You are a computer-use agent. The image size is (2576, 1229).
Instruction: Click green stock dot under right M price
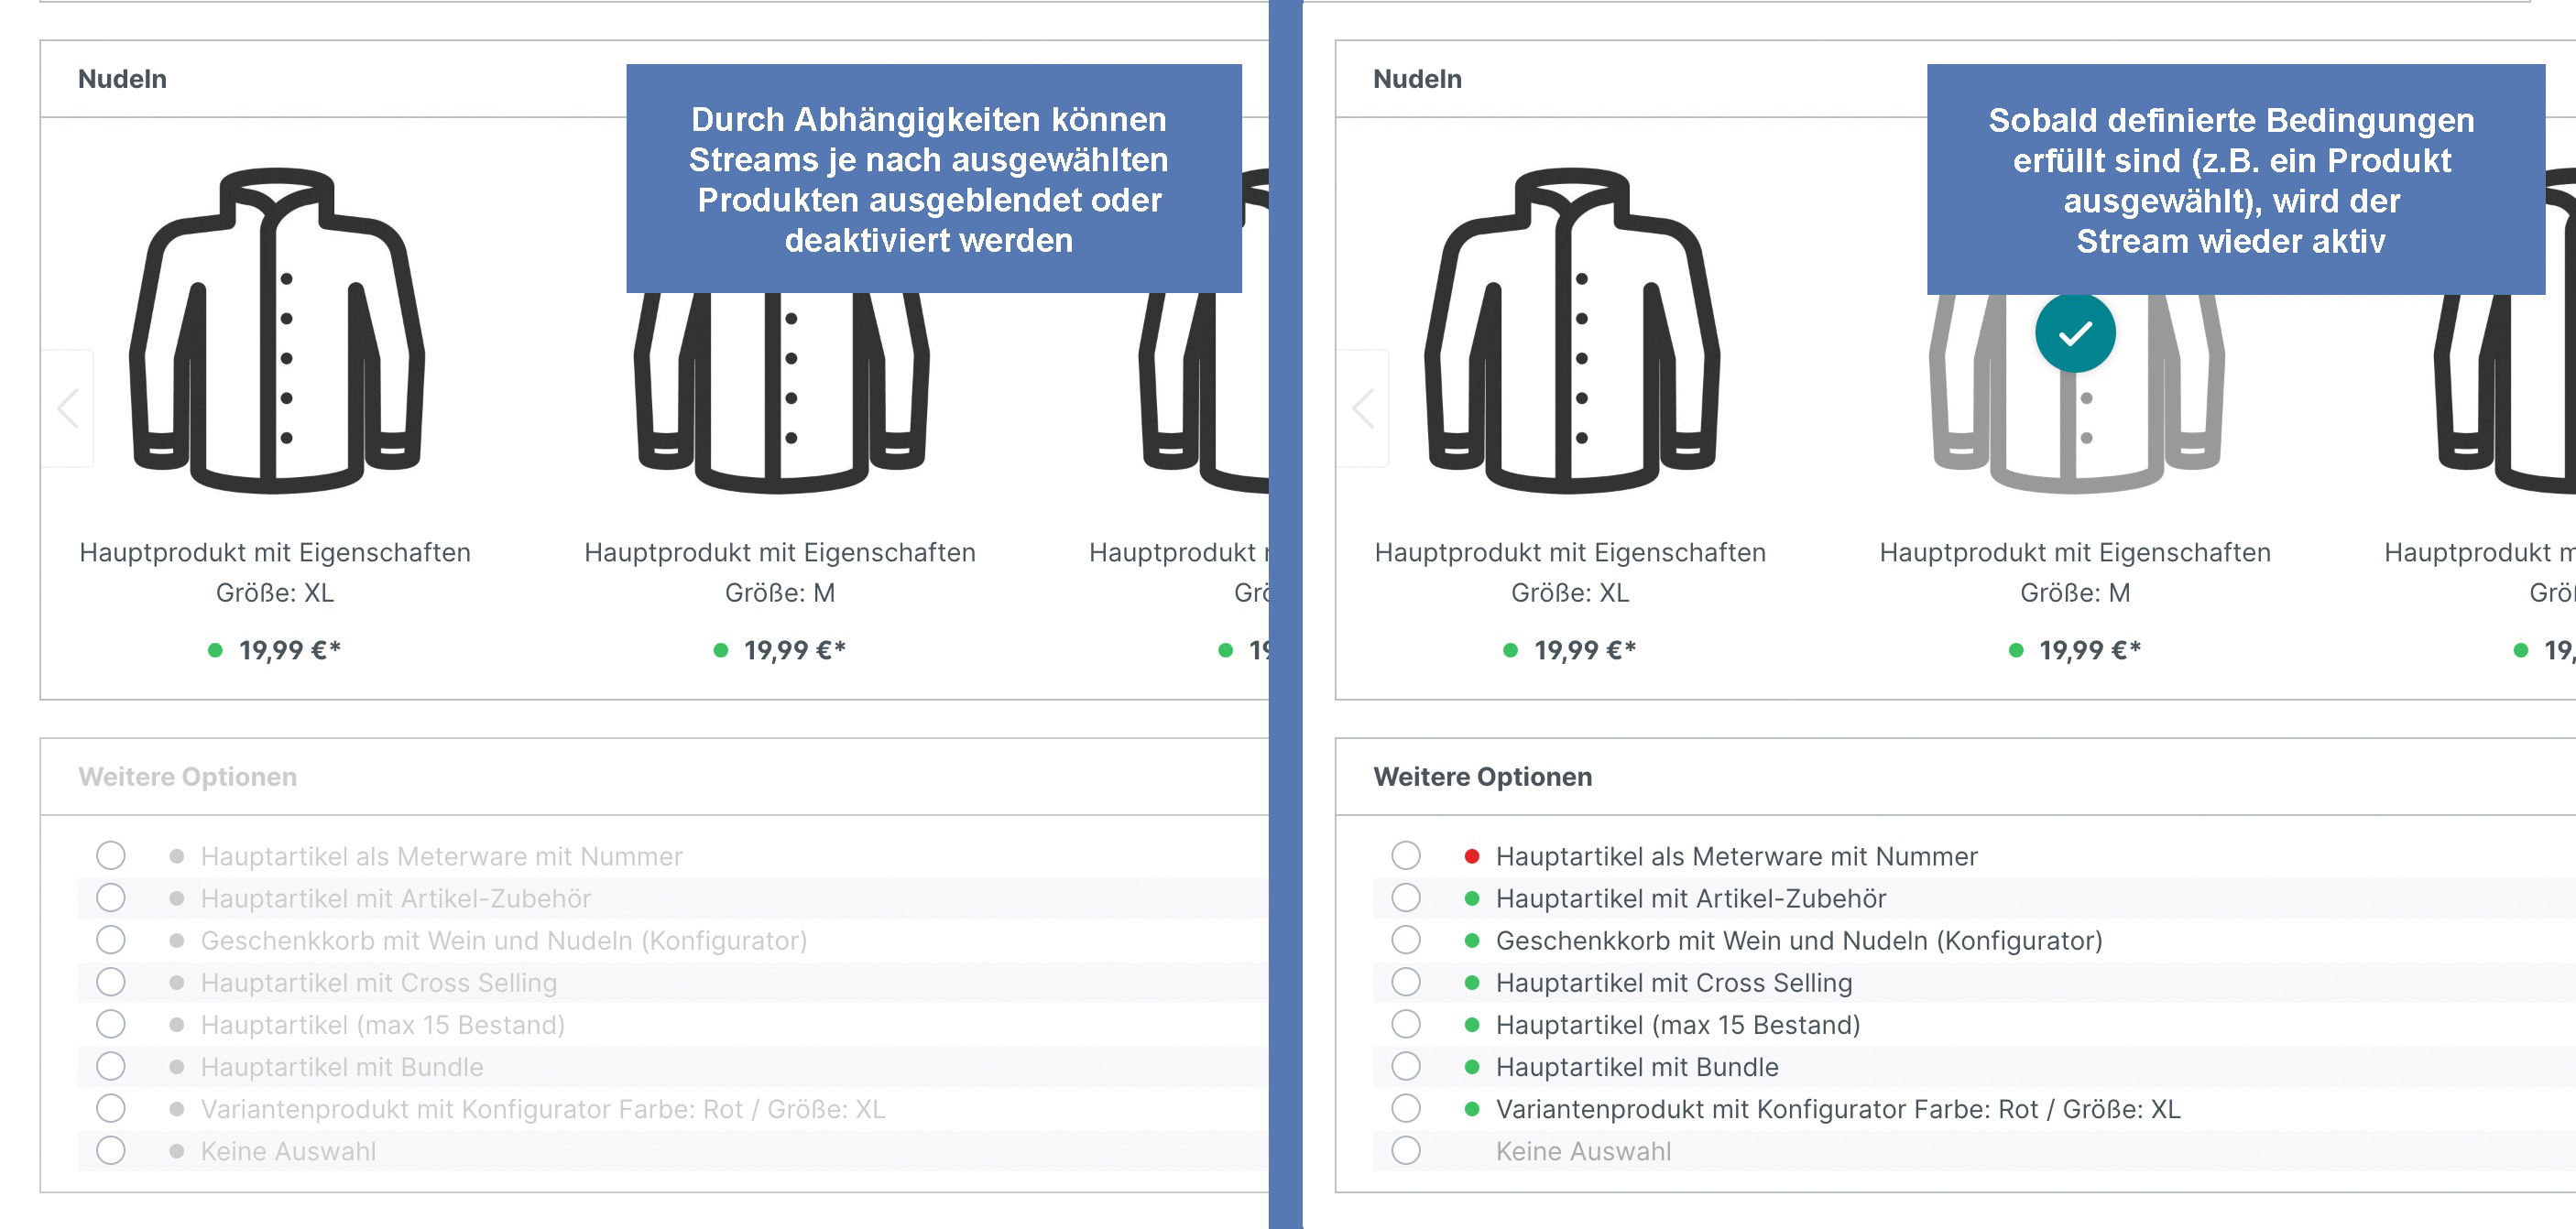point(2016,650)
